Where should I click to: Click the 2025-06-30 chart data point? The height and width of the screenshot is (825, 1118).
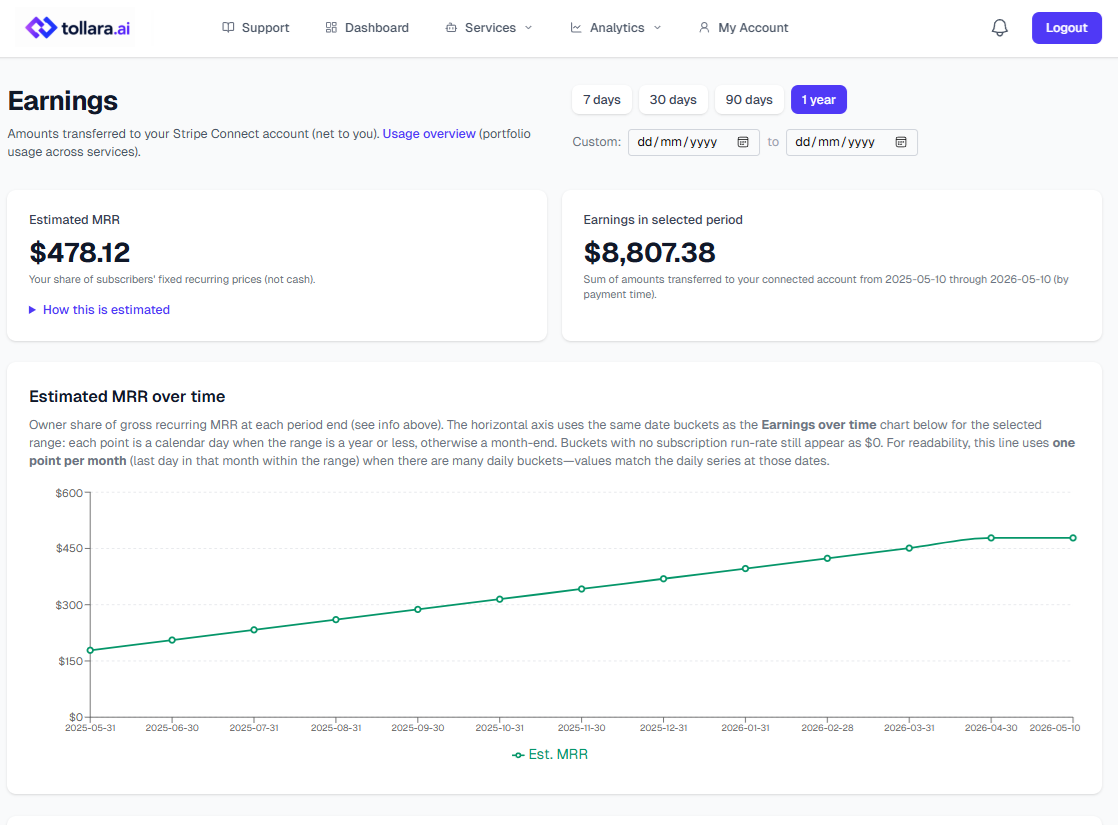(172, 640)
